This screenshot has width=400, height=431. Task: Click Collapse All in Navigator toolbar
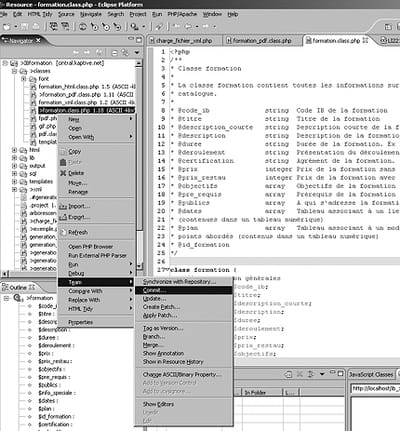point(114,53)
